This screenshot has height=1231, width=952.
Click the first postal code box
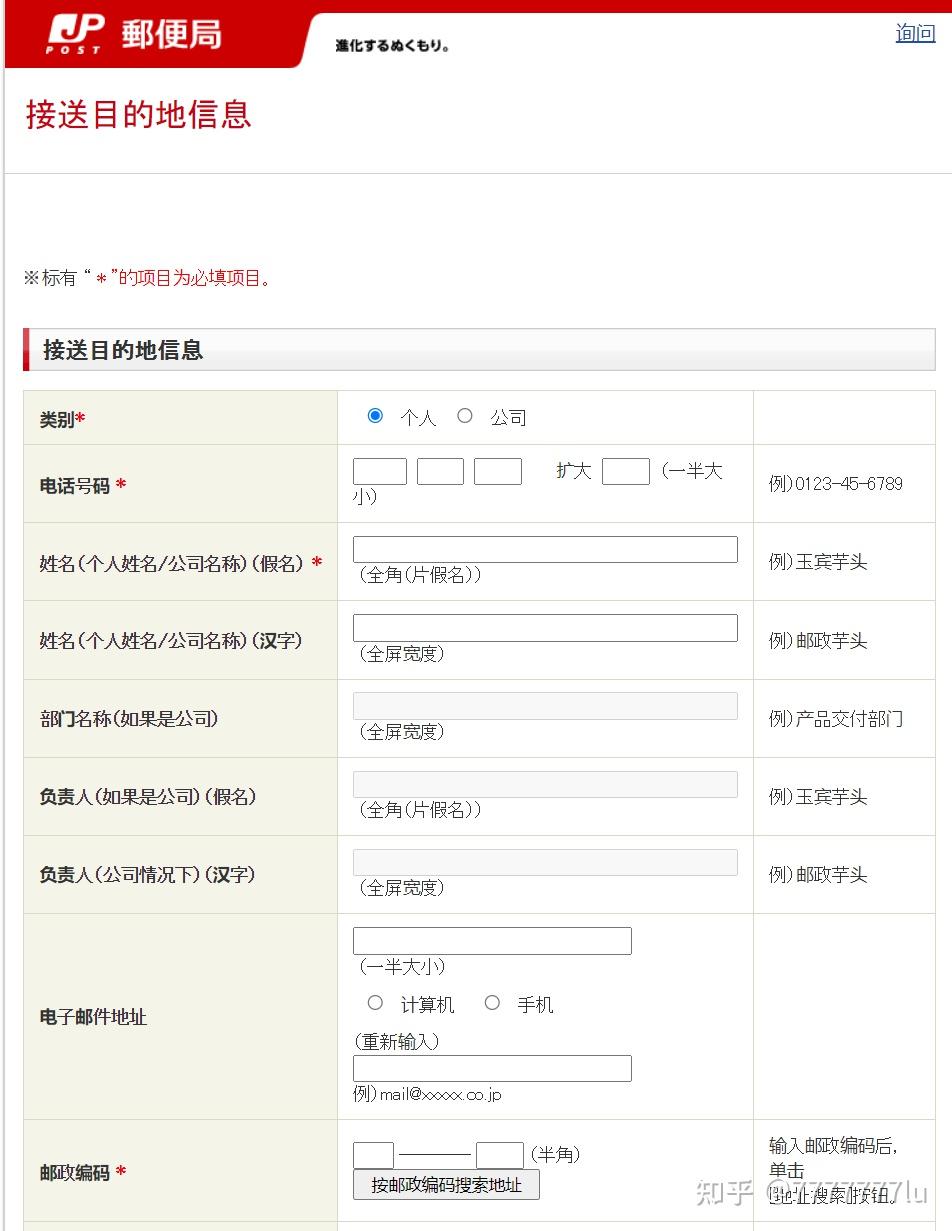coord(373,1155)
